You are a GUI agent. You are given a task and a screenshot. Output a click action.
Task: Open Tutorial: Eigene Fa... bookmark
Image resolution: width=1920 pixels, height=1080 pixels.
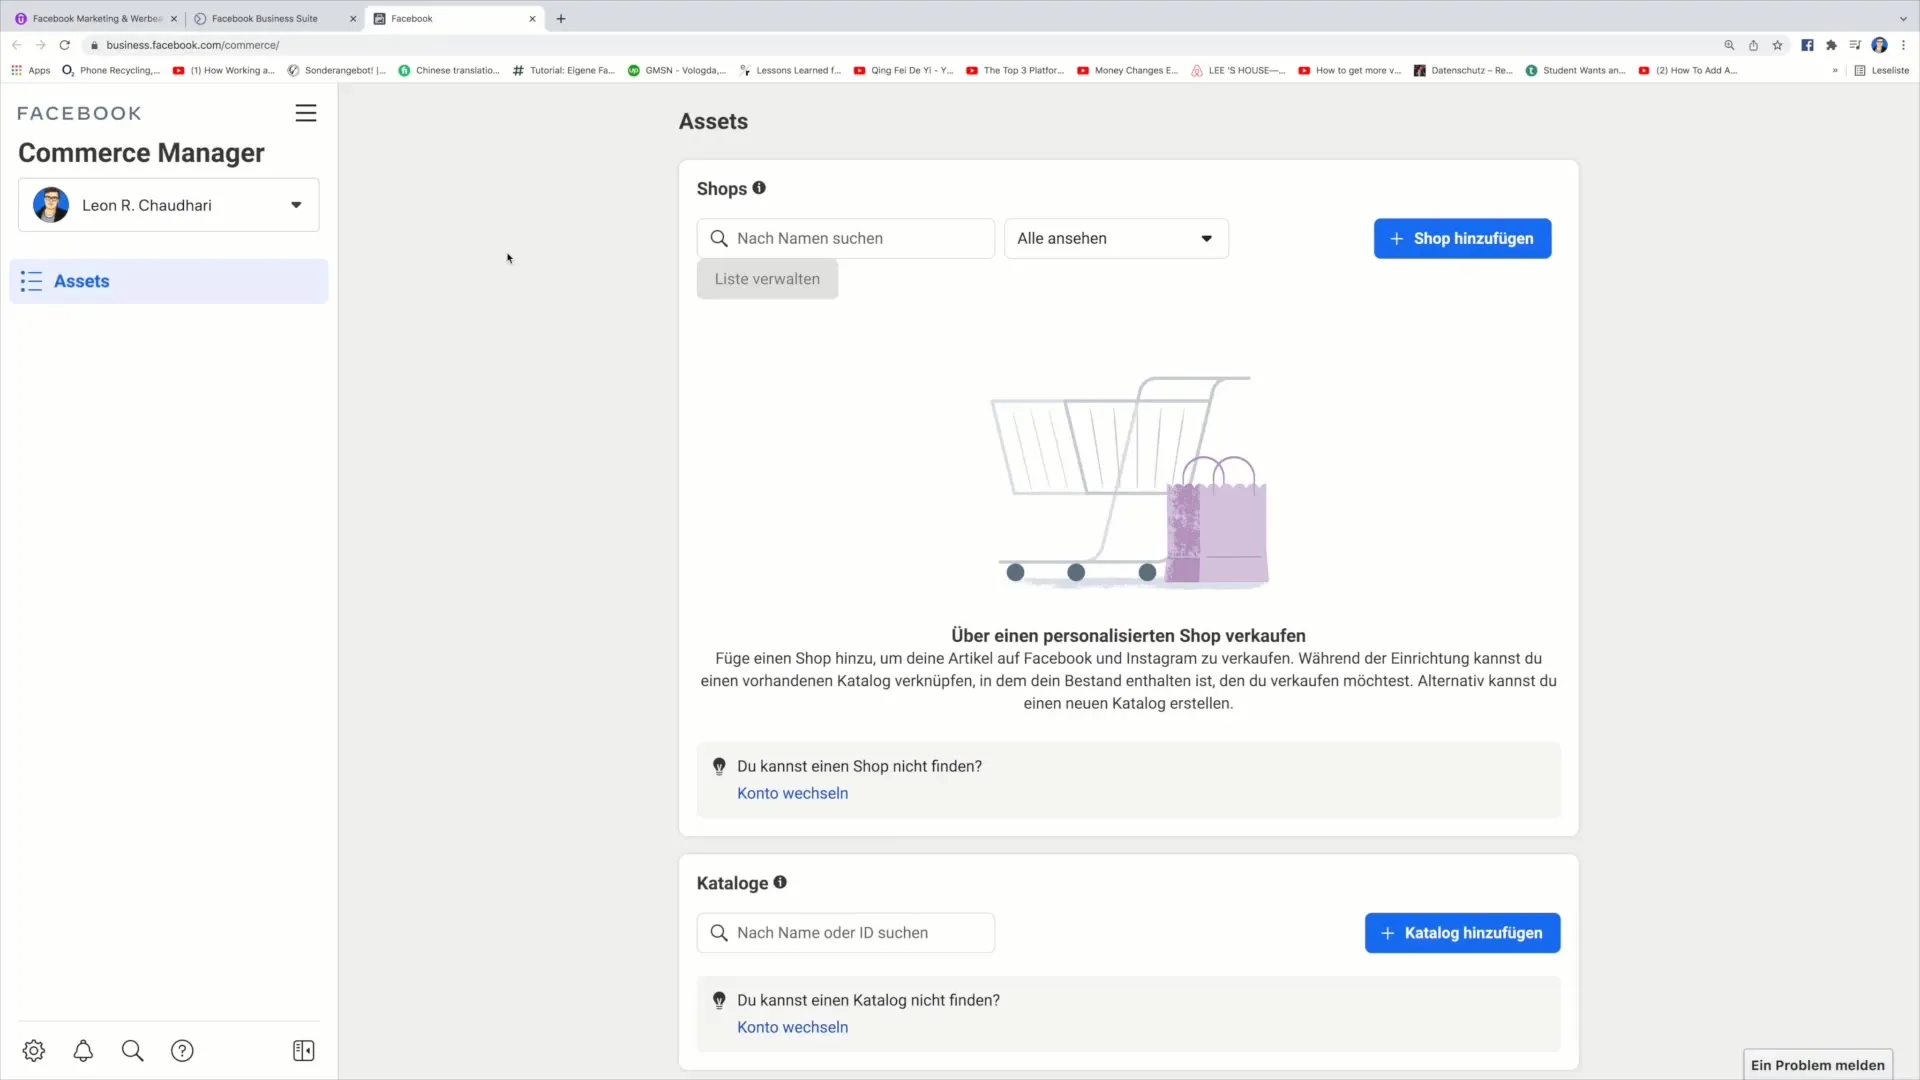click(x=564, y=70)
